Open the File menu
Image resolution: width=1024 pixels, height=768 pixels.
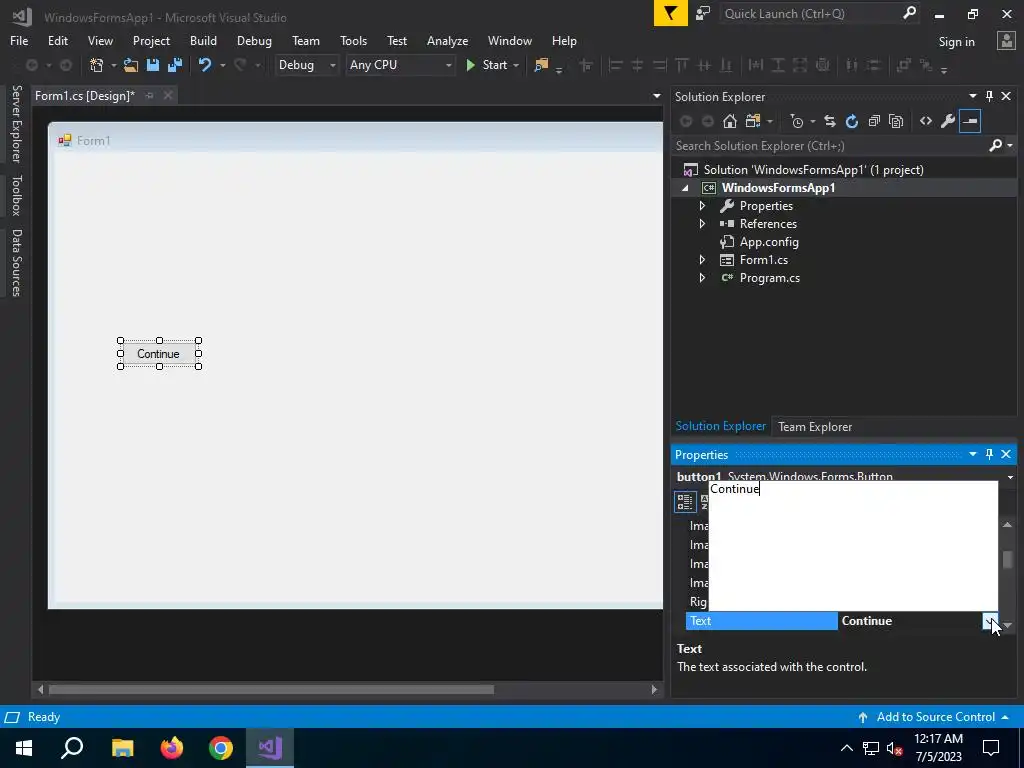coord(19,40)
